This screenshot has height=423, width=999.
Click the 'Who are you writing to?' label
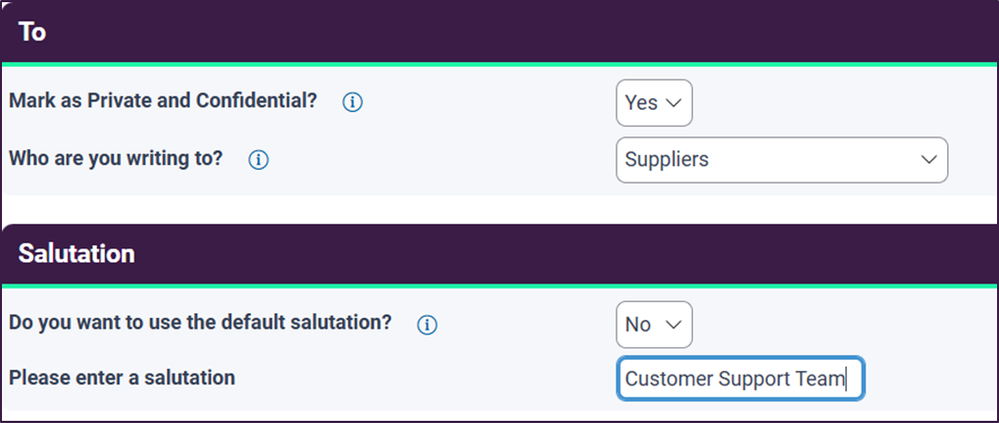116,157
